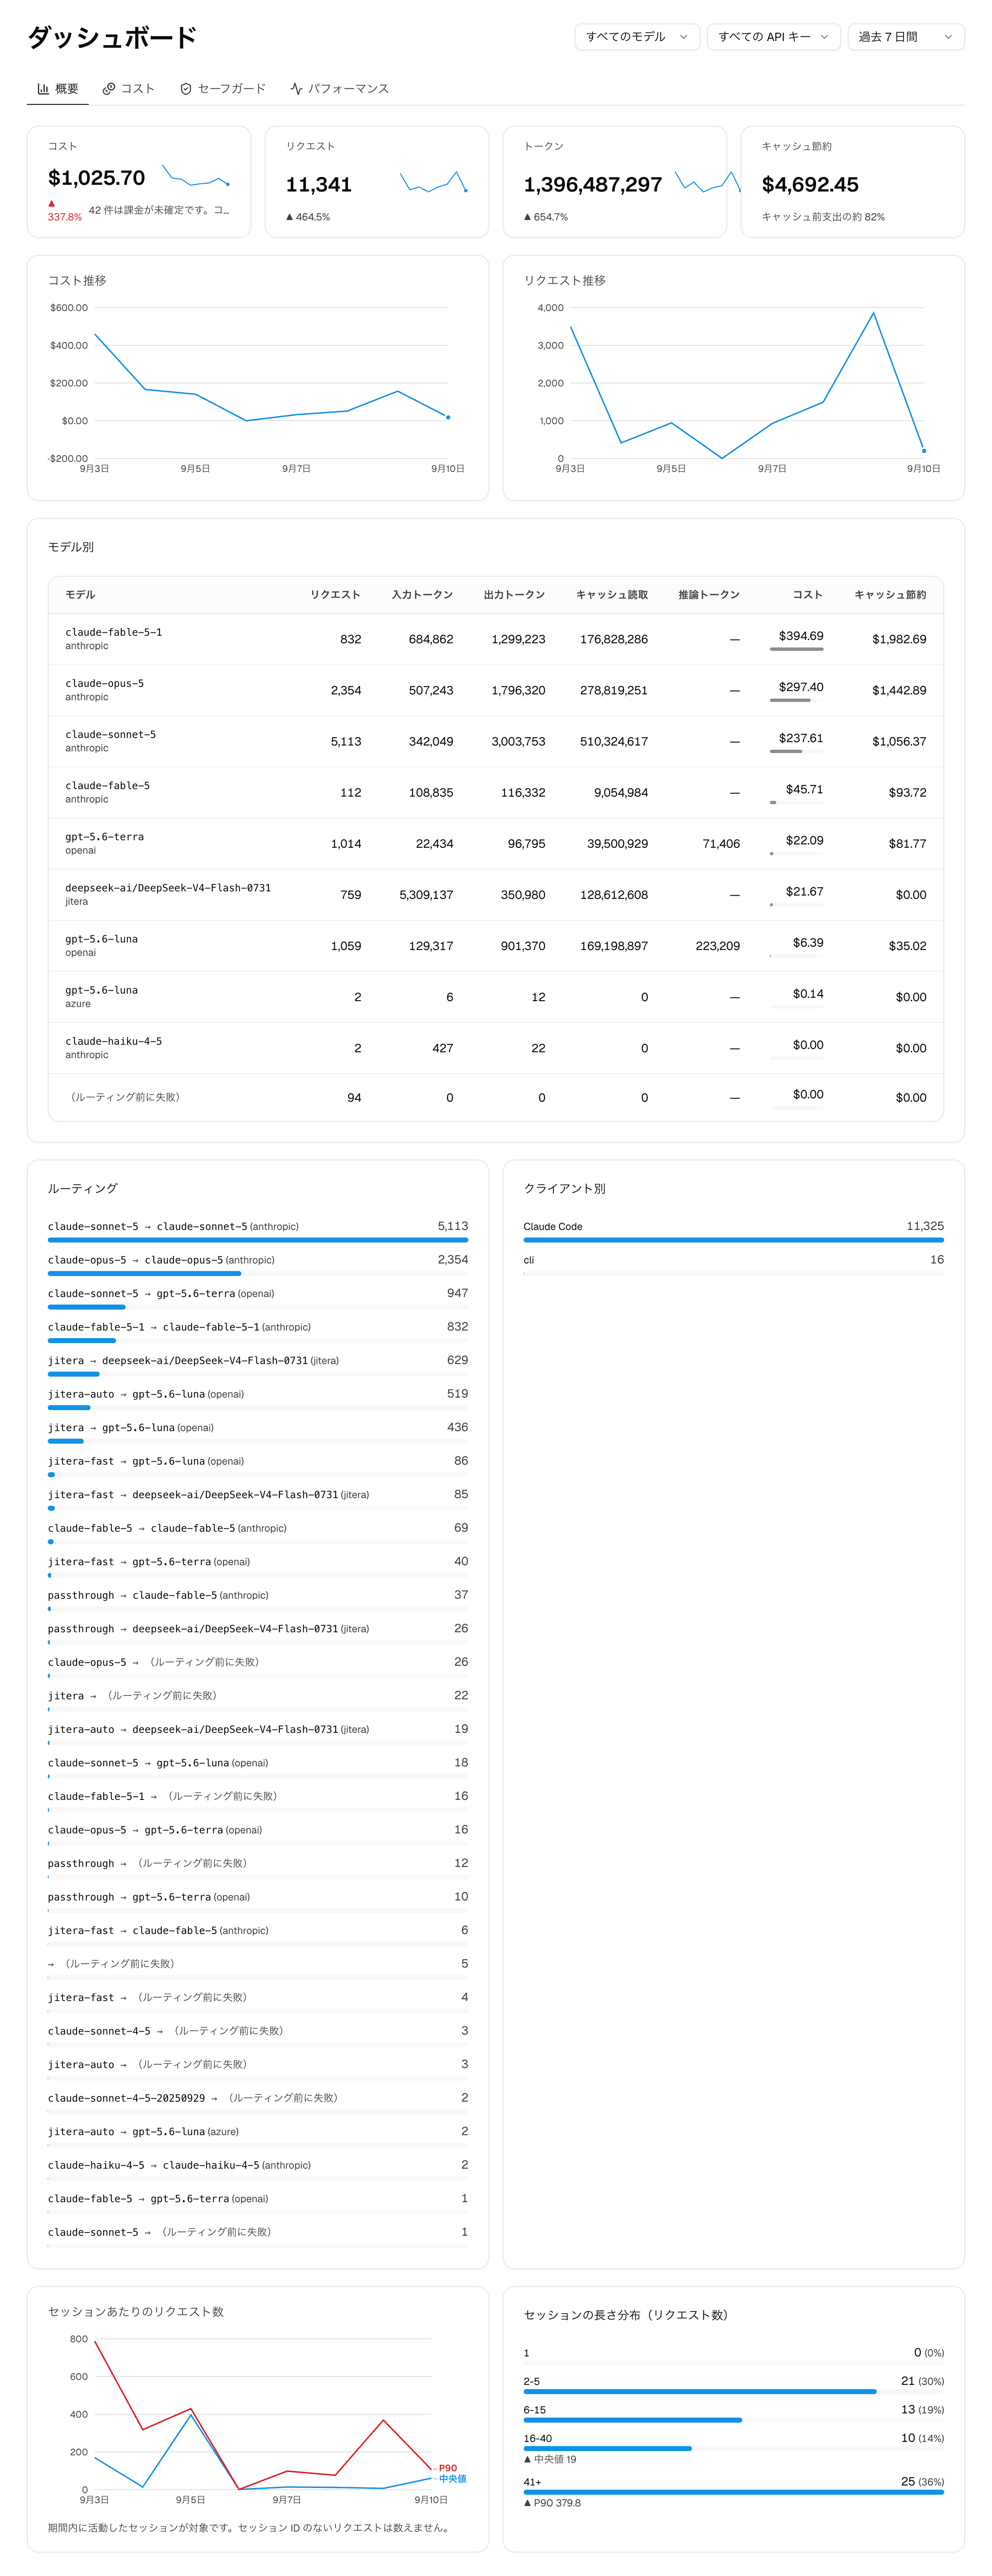Click routing claude-sonnet-5 → claude-sonnet-5 (anthropic)
The height and width of the screenshot is (2576, 992).
[x=258, y=1231]
